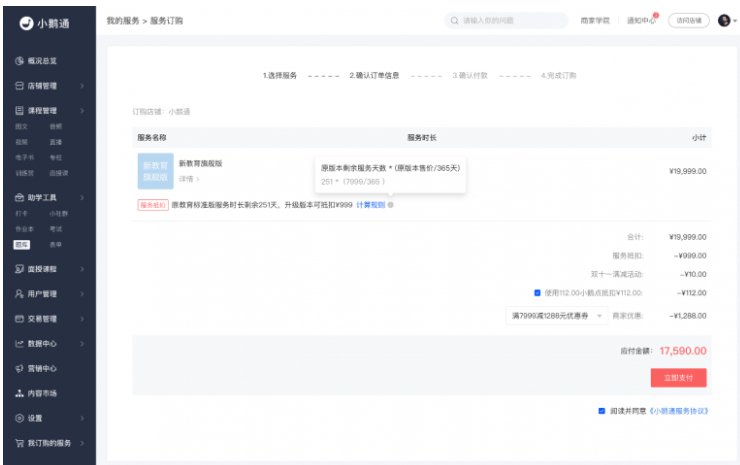Click the info icon next to 计算规则

(x=390, y=205)
